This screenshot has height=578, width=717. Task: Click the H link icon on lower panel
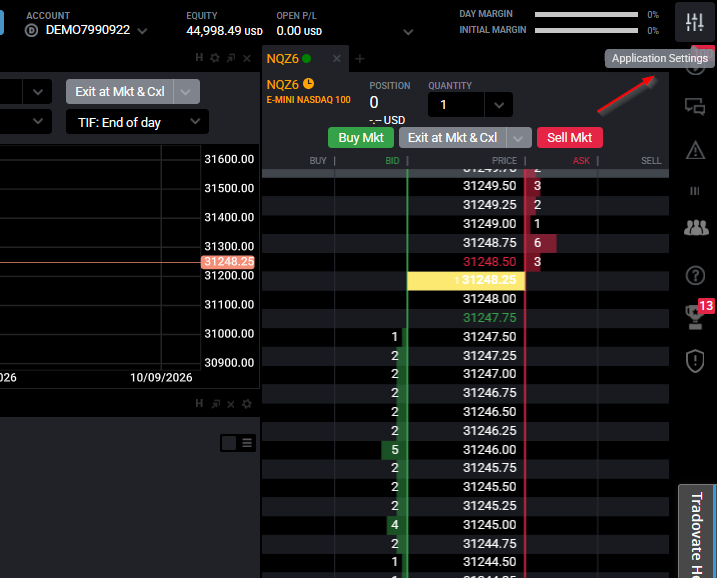pos(199,403)
